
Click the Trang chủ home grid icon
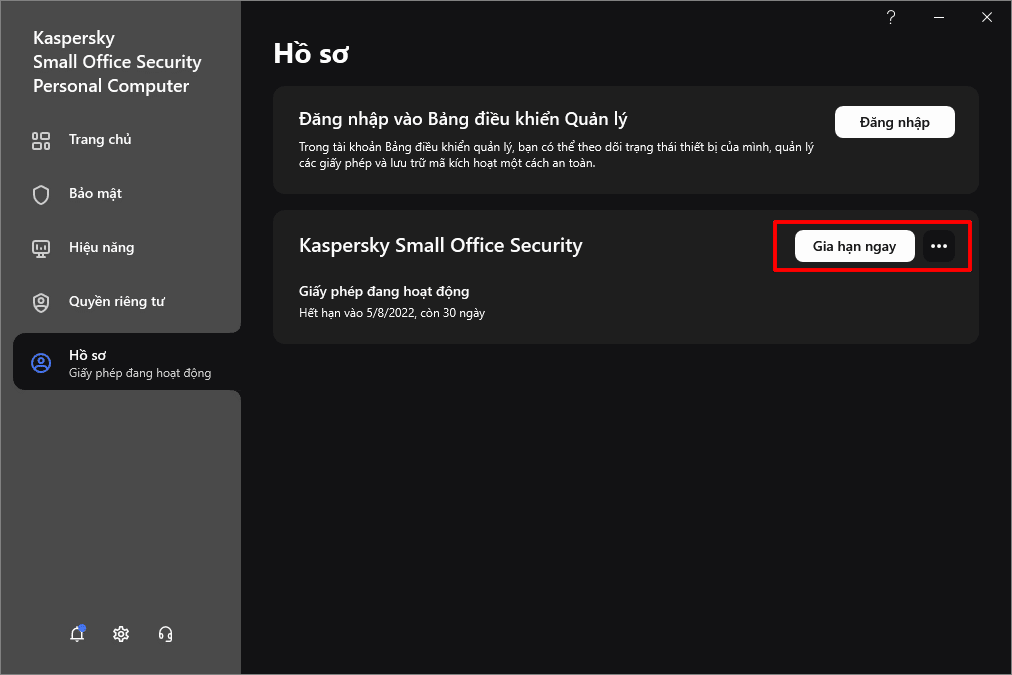click(41, 140)
